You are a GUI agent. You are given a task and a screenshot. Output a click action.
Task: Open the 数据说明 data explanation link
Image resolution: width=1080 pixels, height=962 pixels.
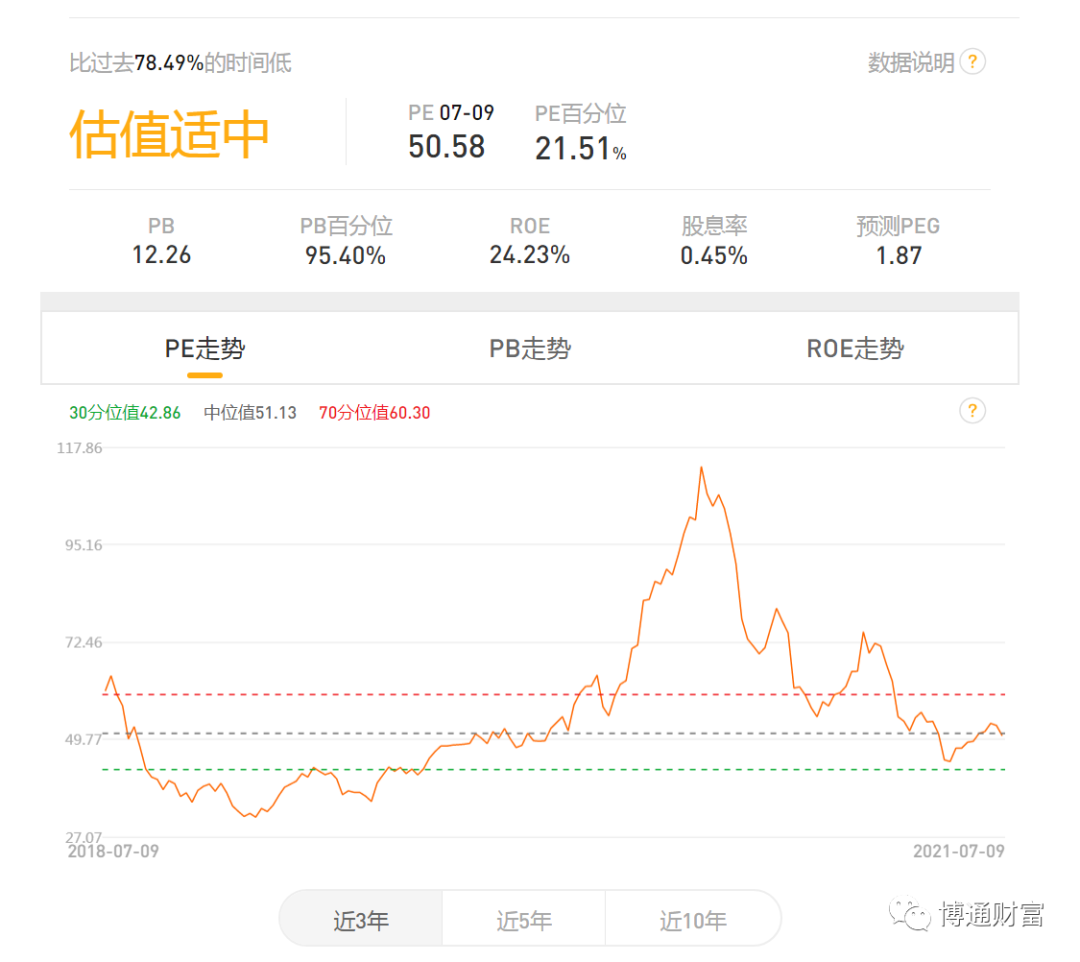[x=911, y=63]
